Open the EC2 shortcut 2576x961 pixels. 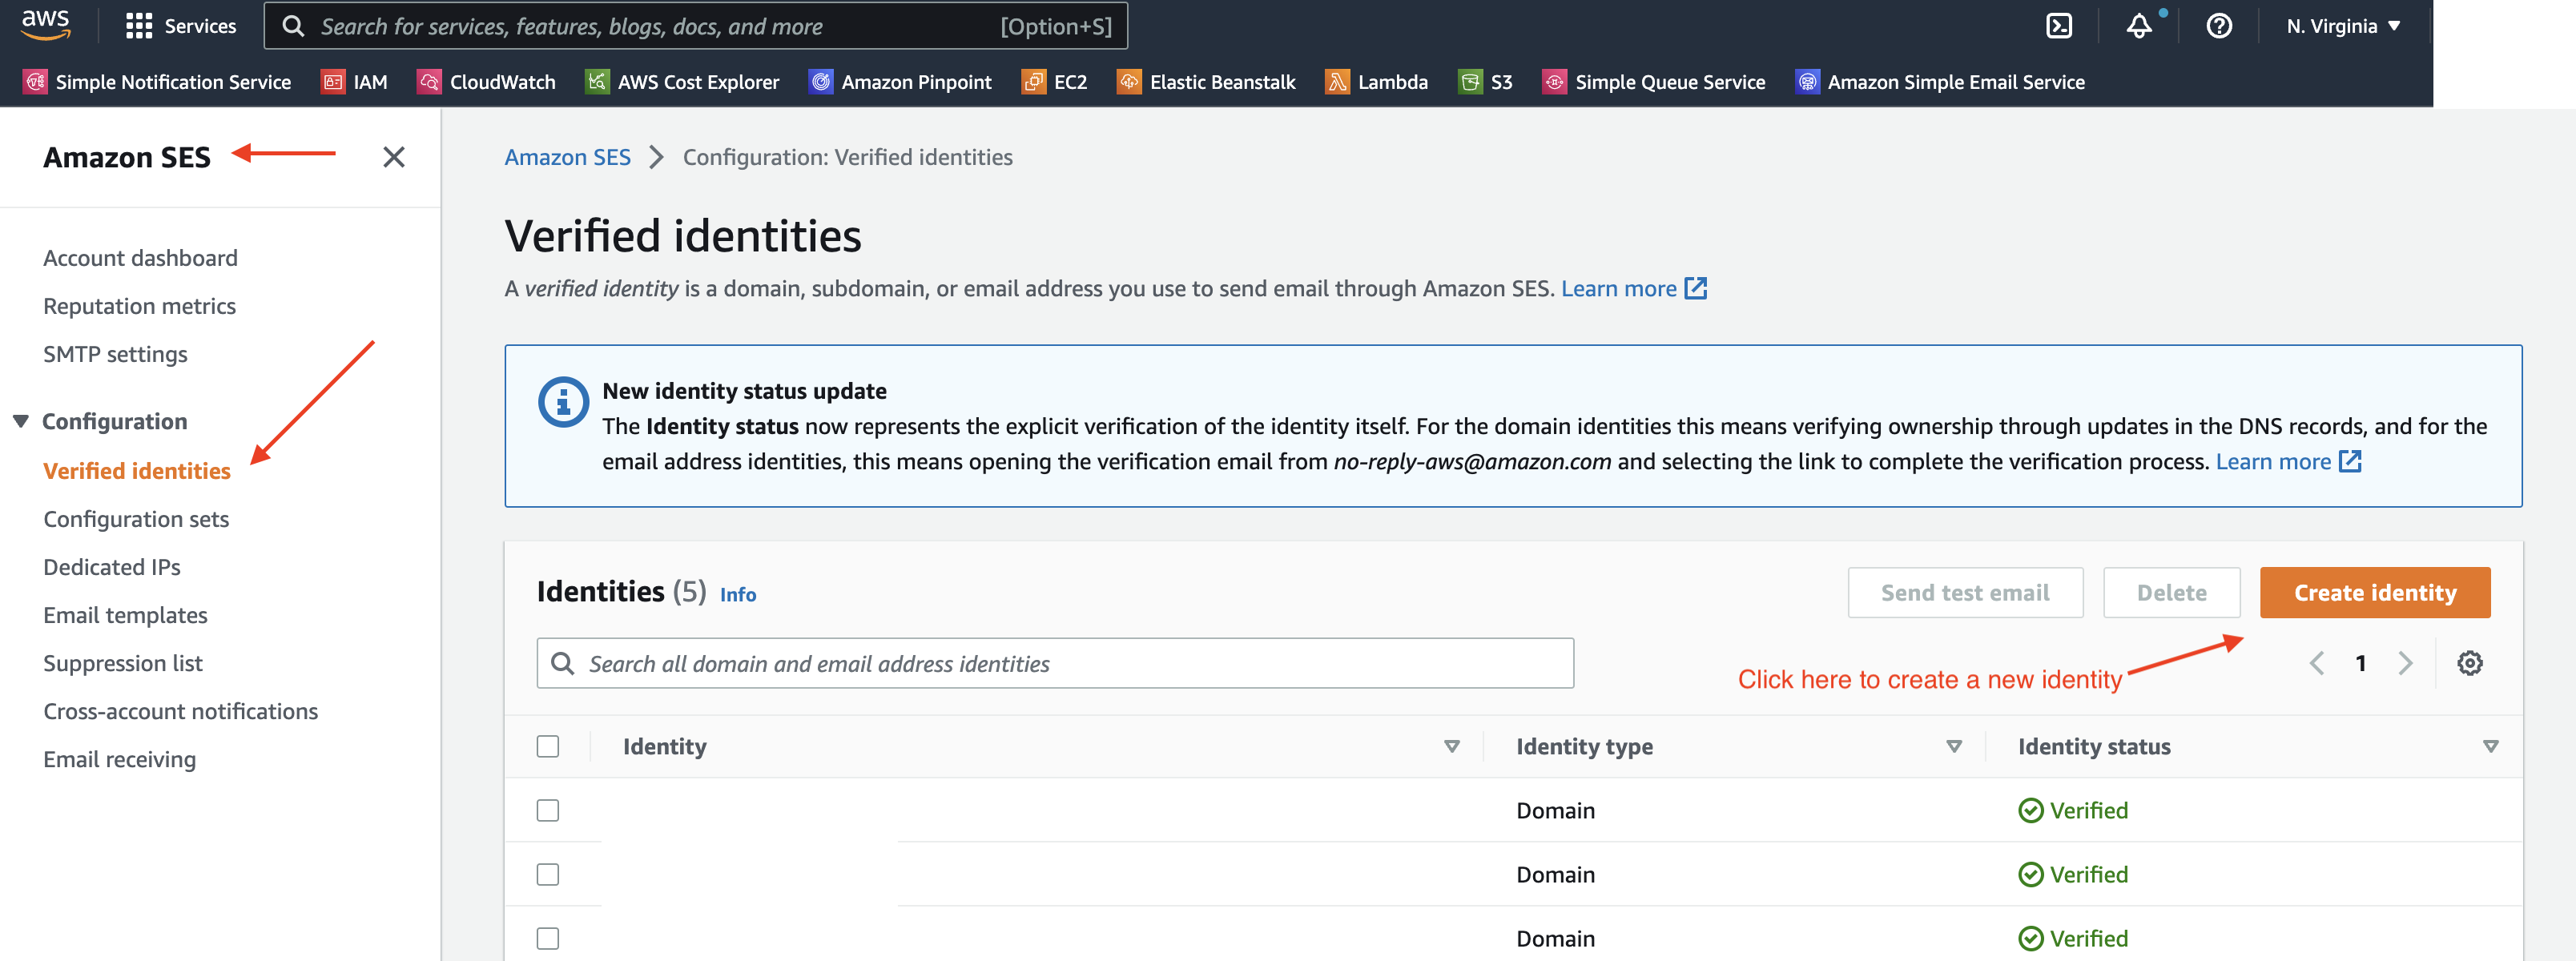click(1054, 82)
